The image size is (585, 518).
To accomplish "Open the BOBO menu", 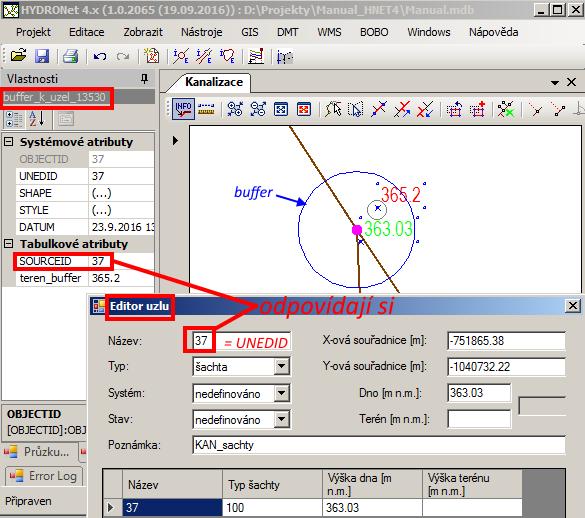I will click(x=374, y=32).
